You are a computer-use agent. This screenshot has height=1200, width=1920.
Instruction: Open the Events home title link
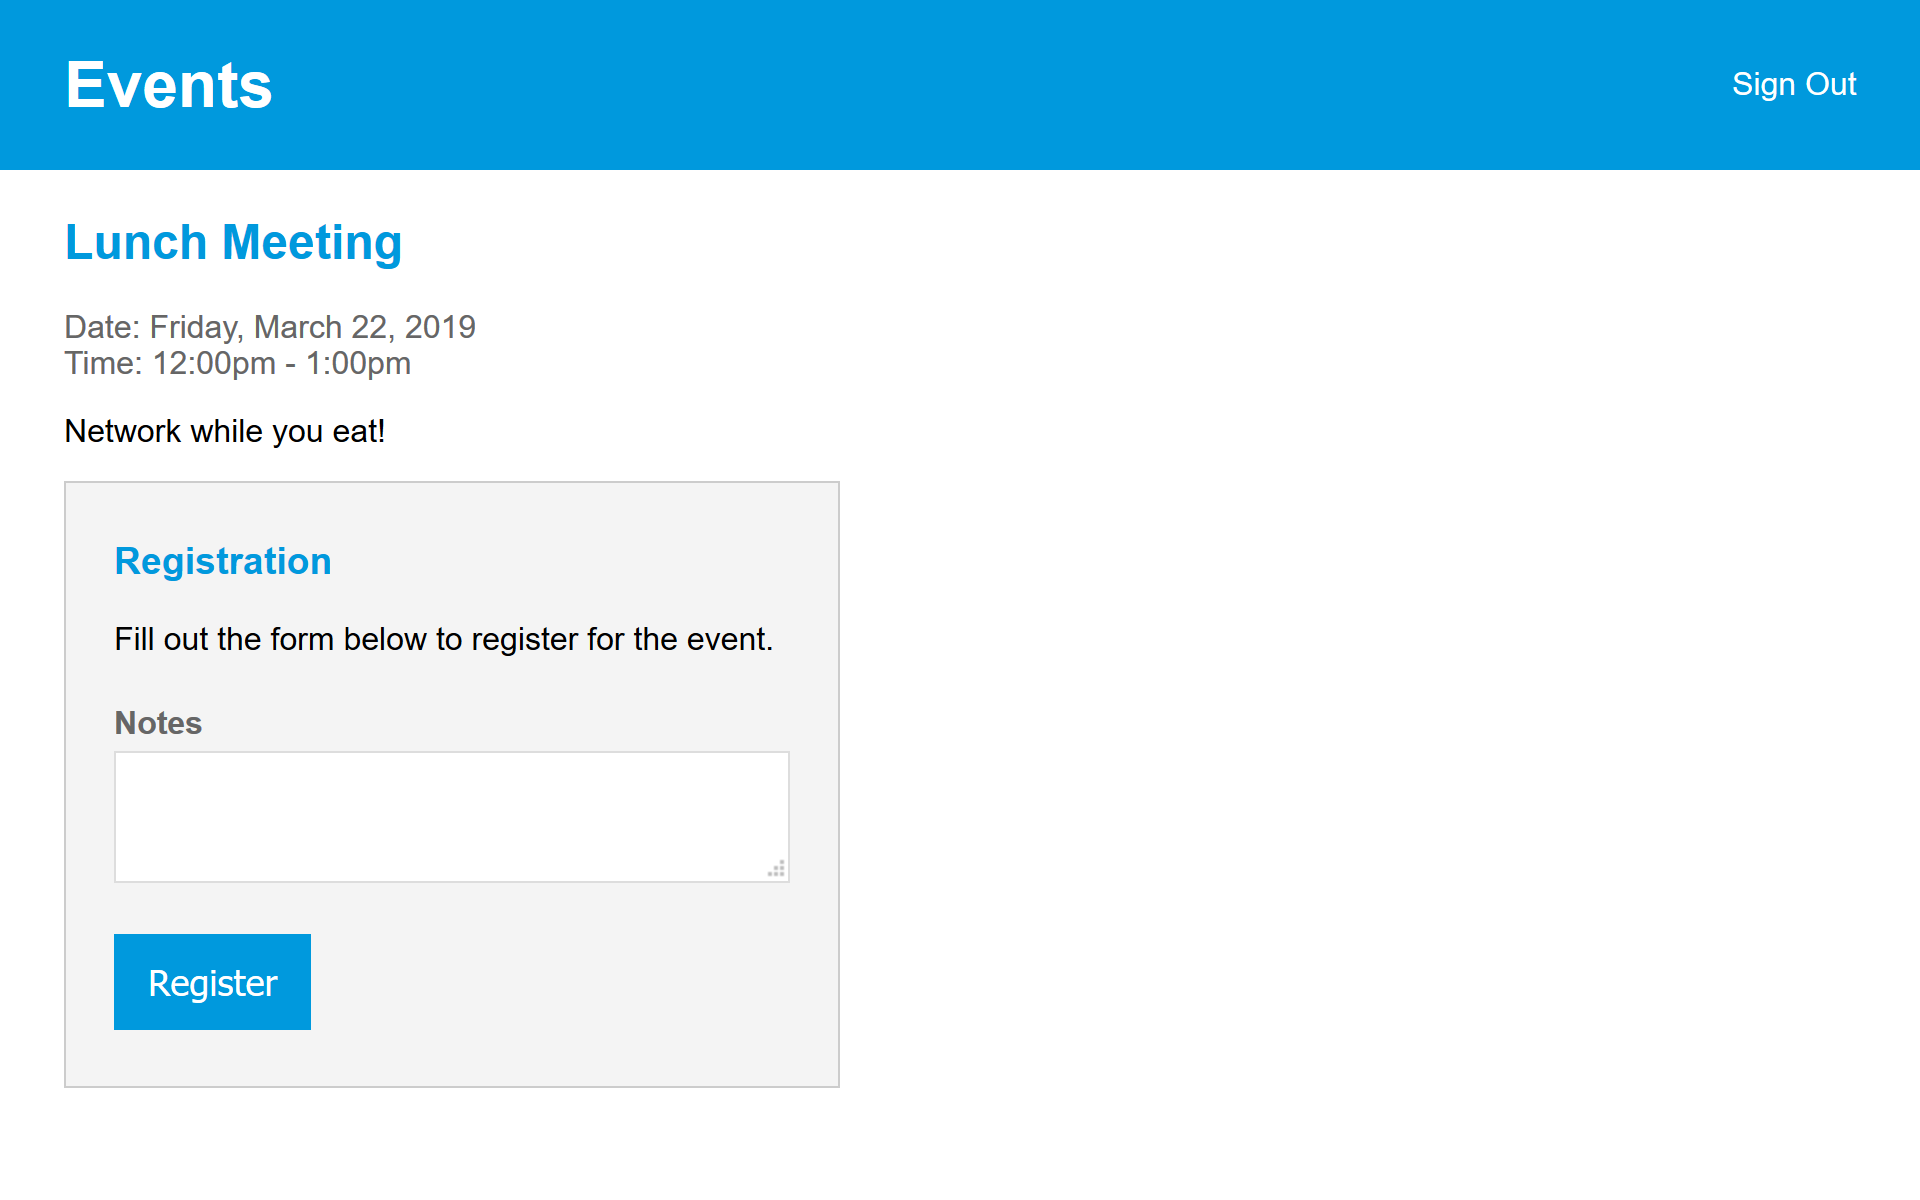(x=168, y=85)
